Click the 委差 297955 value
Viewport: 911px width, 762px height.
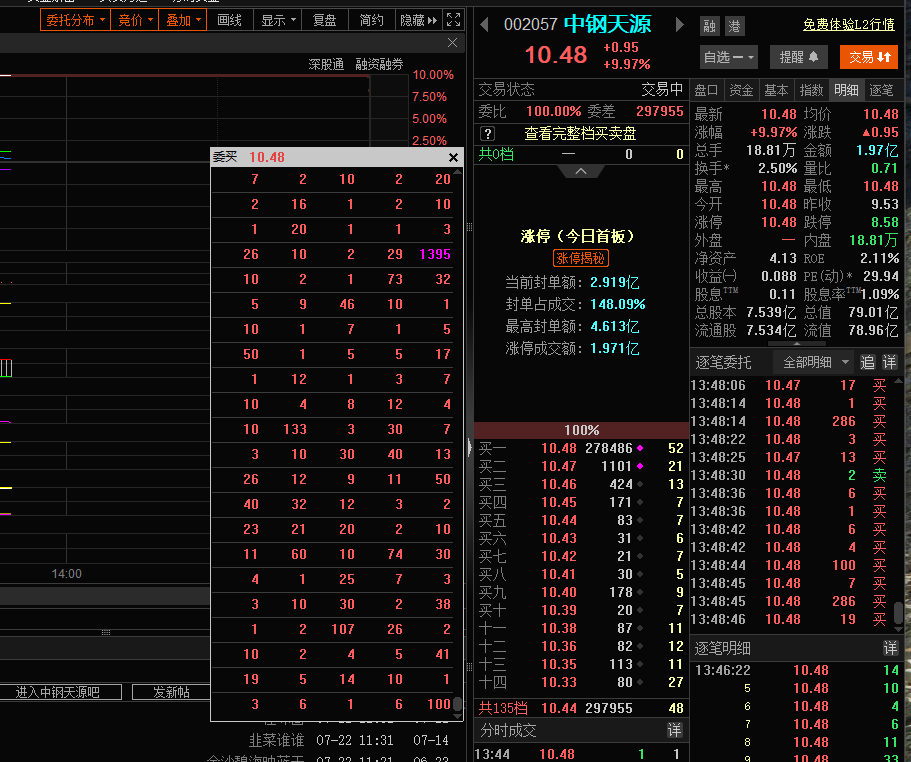coord(659,111)
